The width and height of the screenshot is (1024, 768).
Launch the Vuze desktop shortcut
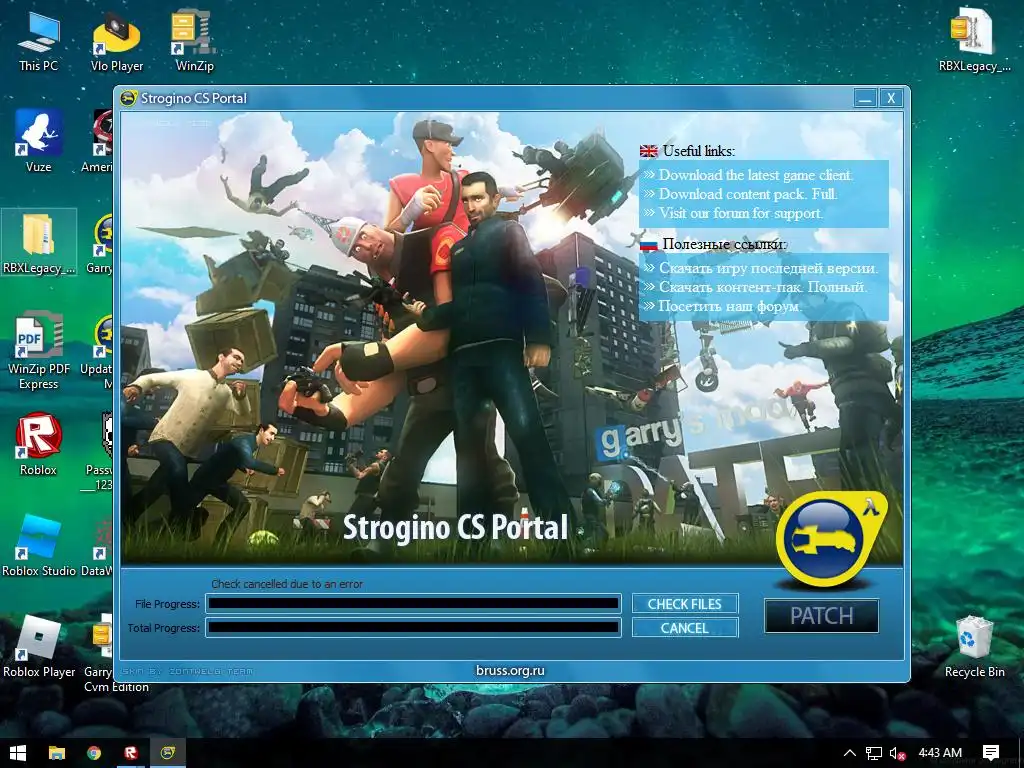point(38,142)
